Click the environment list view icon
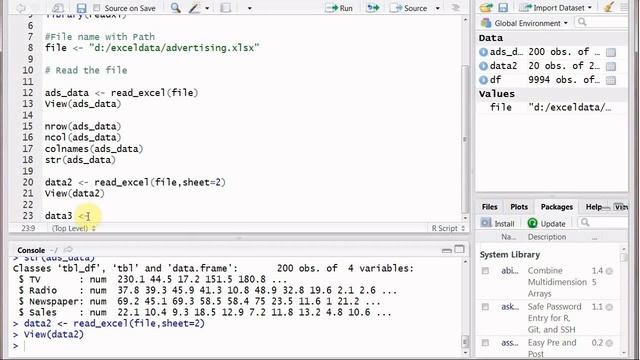Image resolution: width=640 pixels, height=360 pixels. tap(624, 7)
